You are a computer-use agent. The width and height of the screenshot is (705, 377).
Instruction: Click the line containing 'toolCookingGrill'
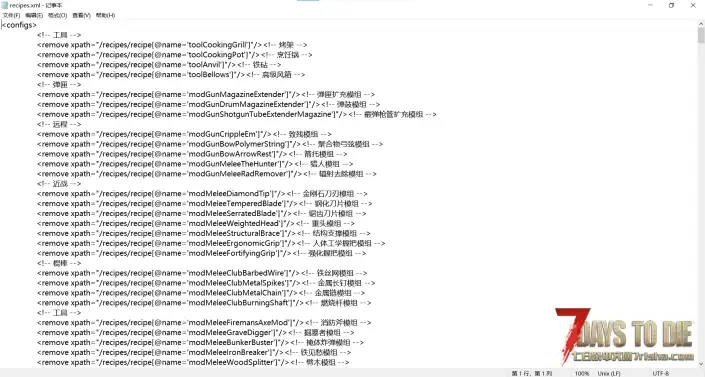172,45
